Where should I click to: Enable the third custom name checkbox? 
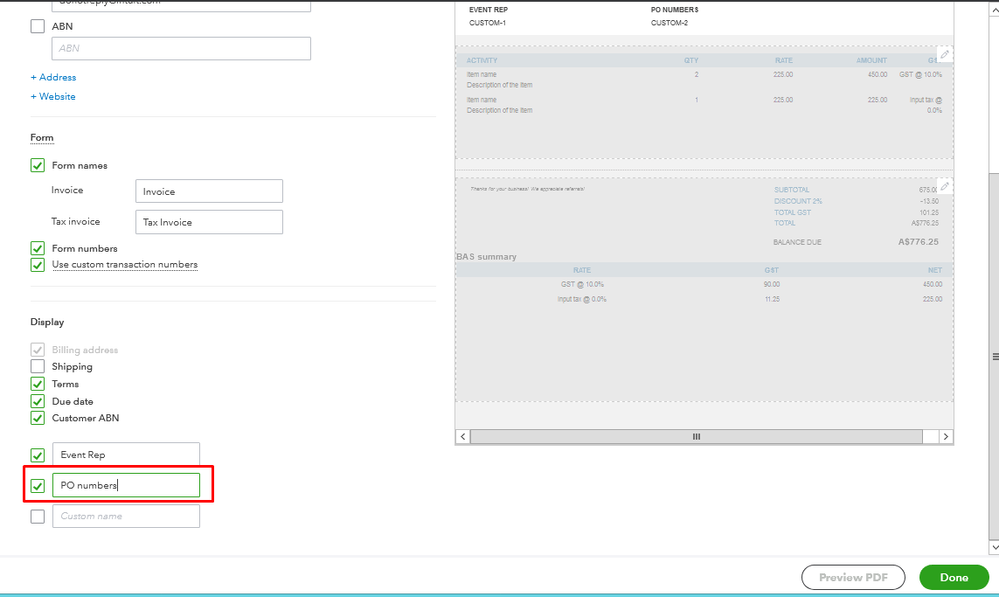[x=38, y=516]
